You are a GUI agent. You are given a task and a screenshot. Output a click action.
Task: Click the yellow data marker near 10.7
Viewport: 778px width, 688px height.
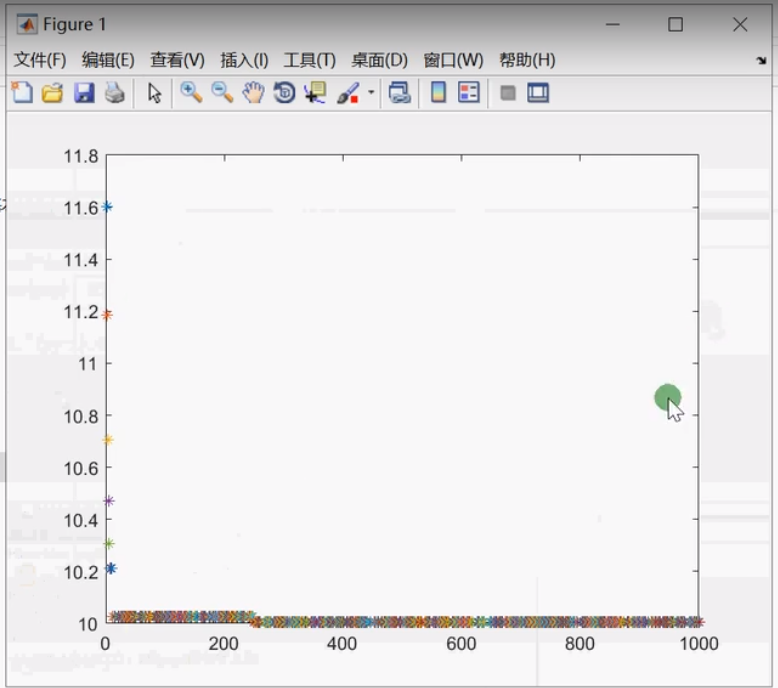pyautogui.click(x=108, y=440)
